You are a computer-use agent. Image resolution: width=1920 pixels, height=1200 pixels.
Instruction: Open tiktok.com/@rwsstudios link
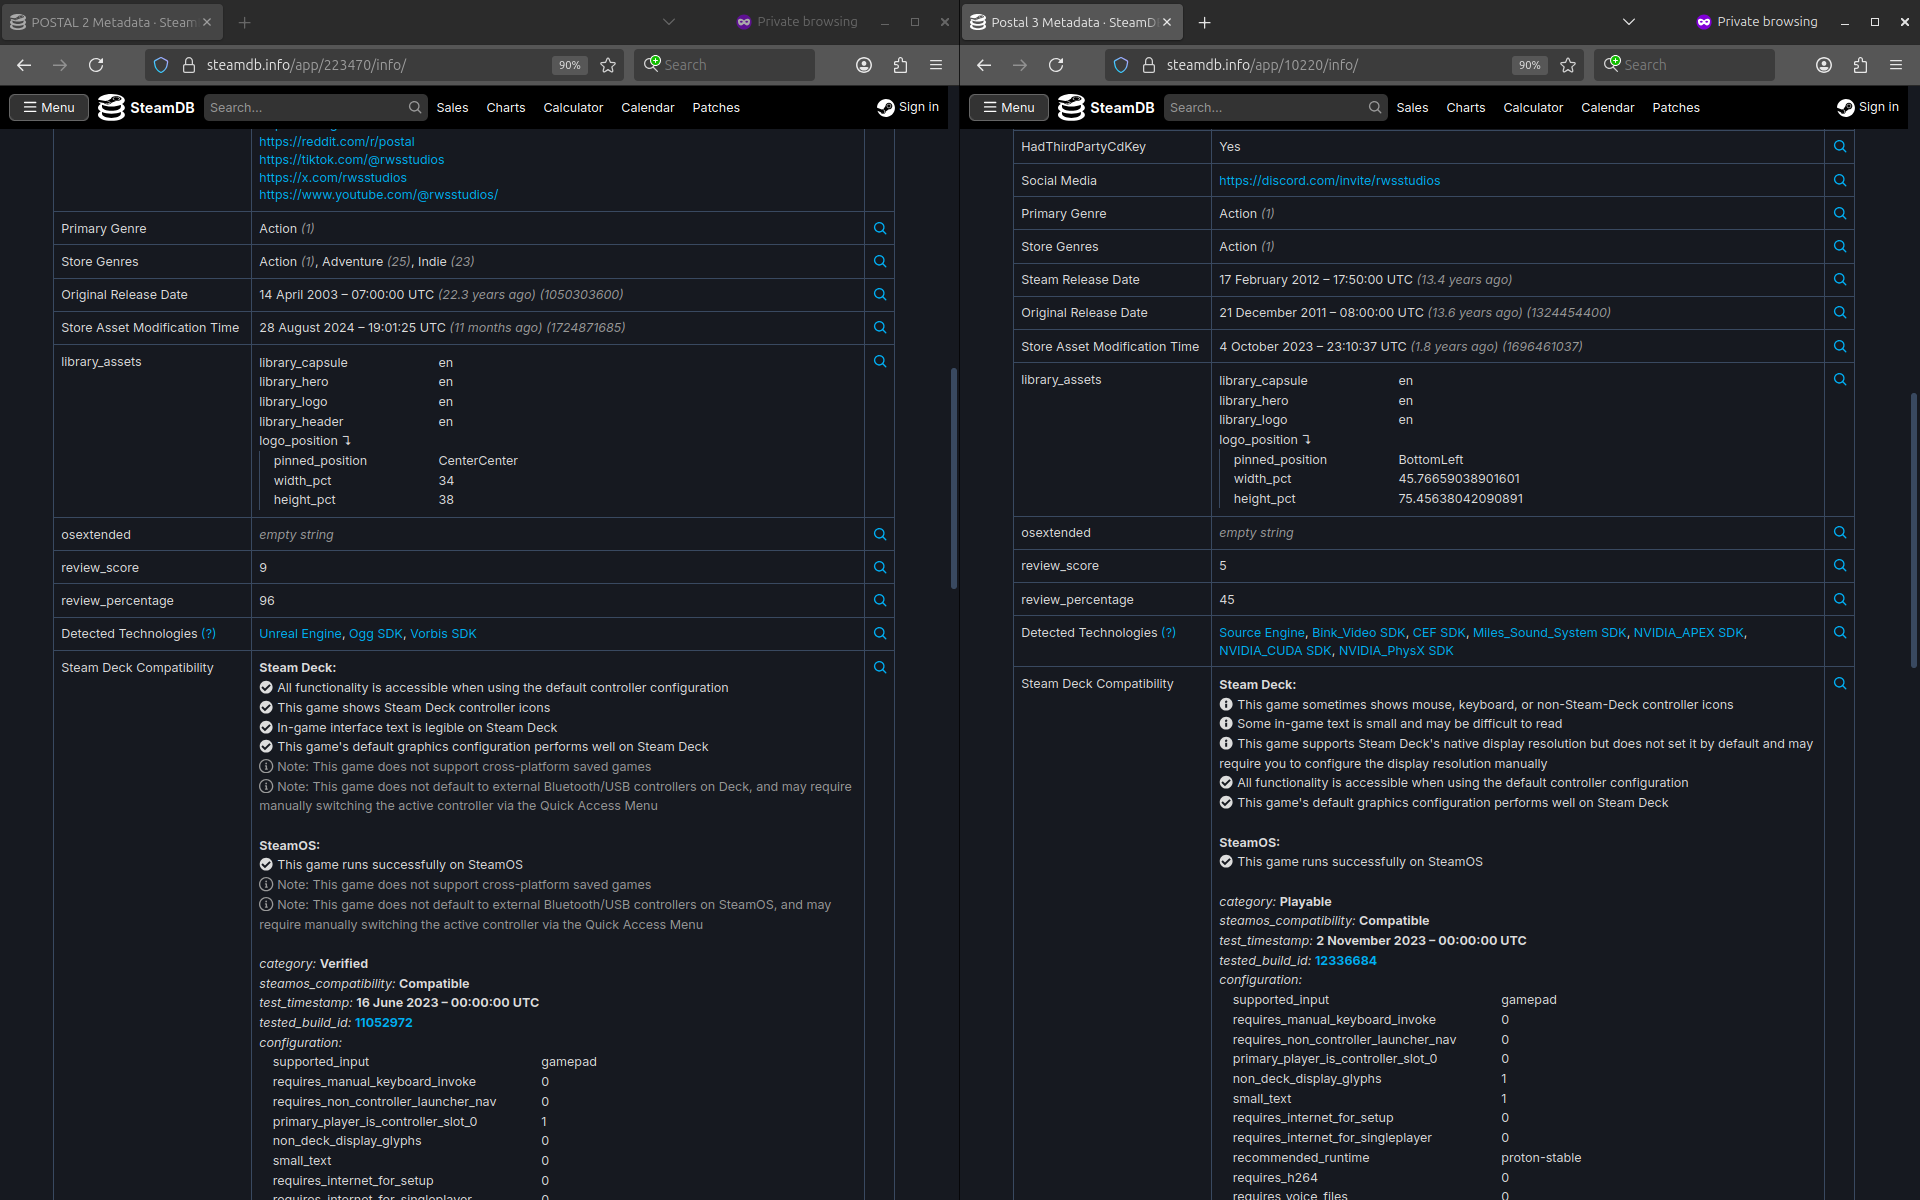coord(351,160)
